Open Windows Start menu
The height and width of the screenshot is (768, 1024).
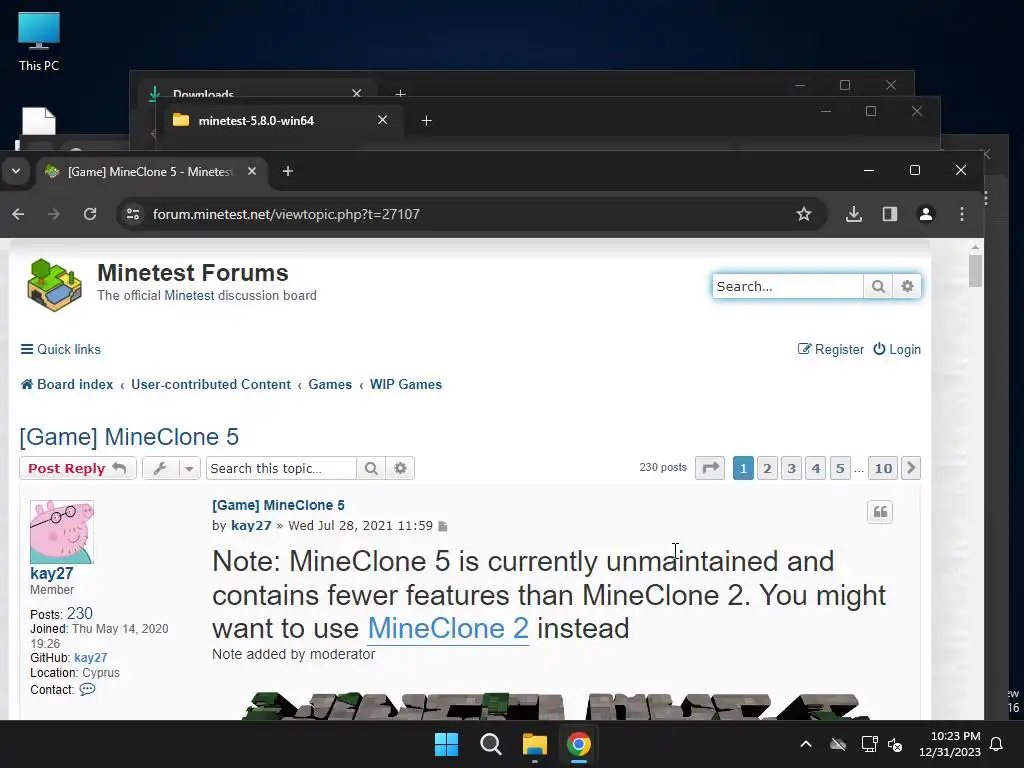447,744
